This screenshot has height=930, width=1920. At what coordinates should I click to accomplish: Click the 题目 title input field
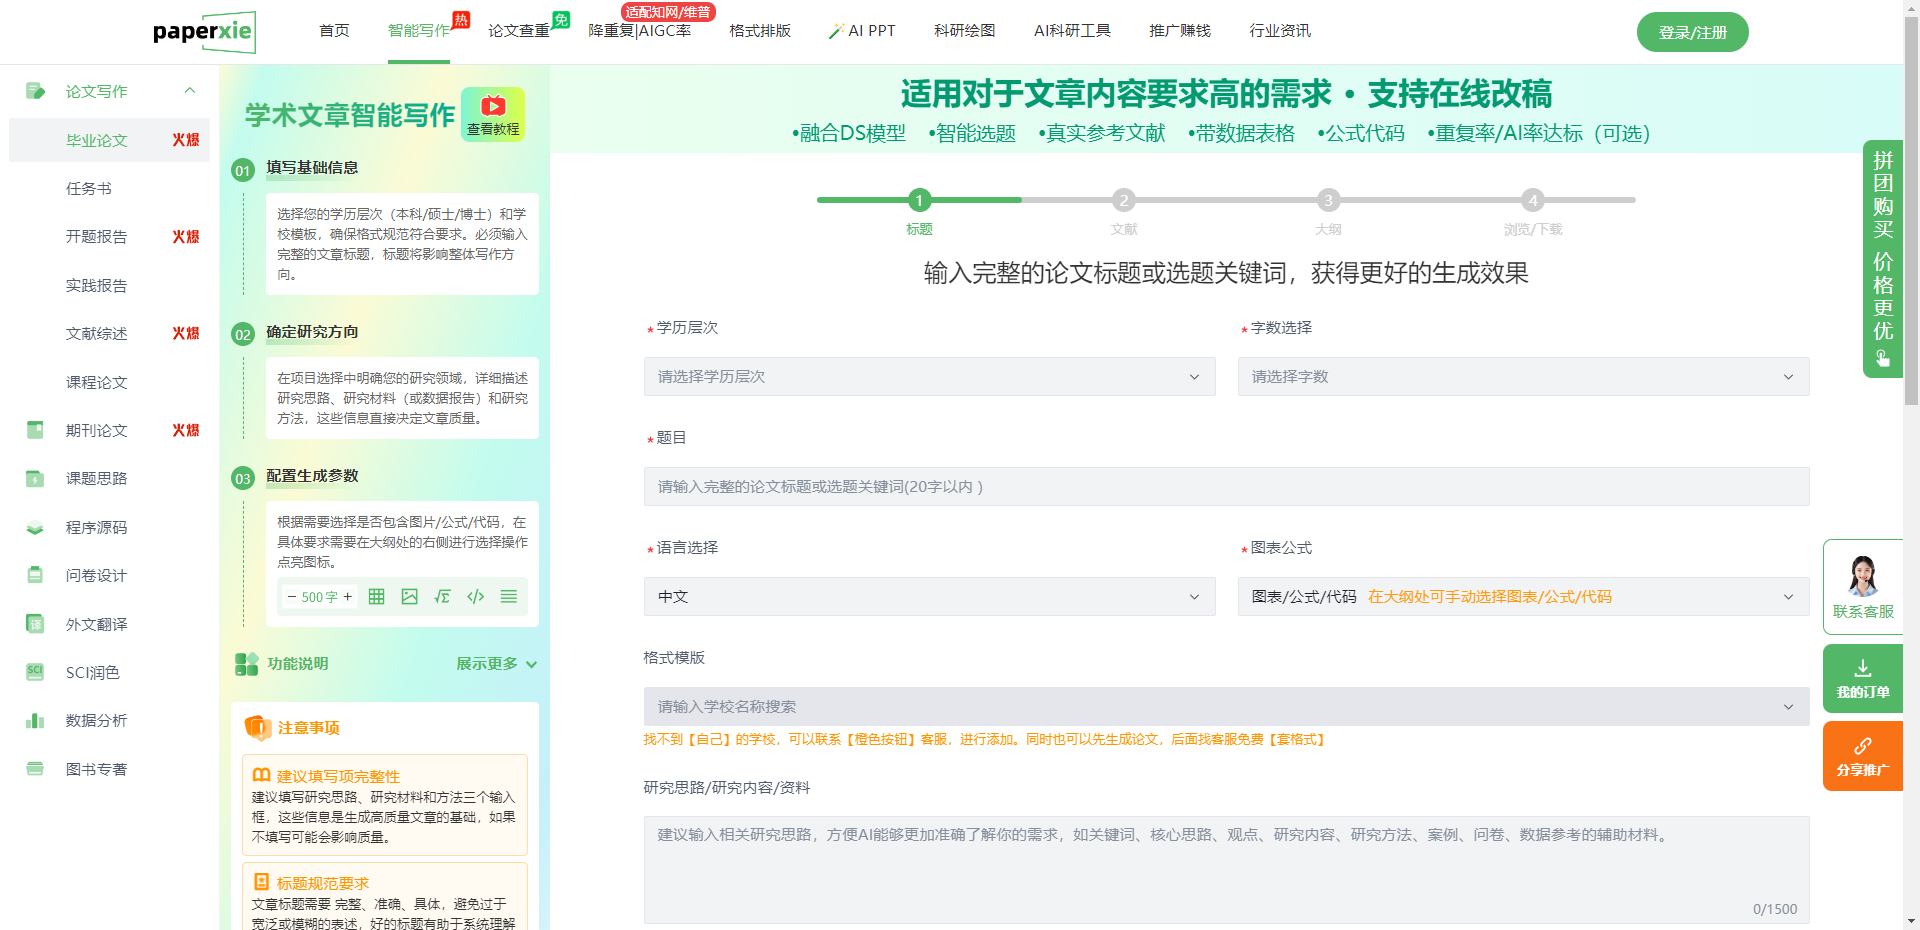pos(1226,487)
